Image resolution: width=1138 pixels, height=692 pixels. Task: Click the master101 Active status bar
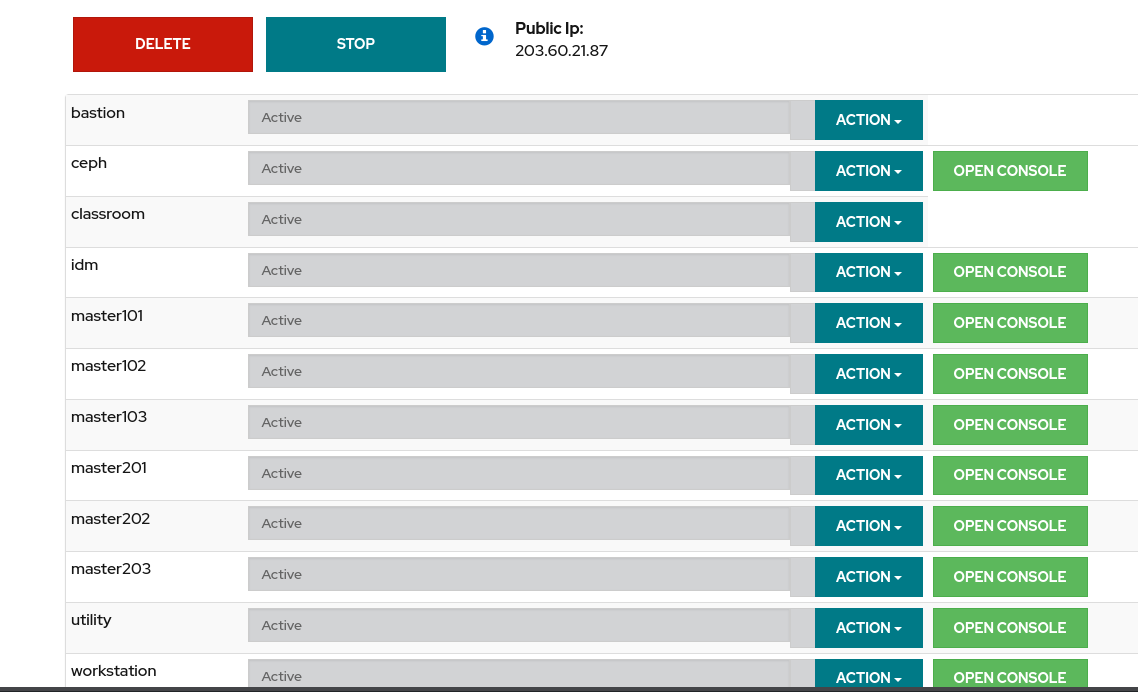coord(519,321)
